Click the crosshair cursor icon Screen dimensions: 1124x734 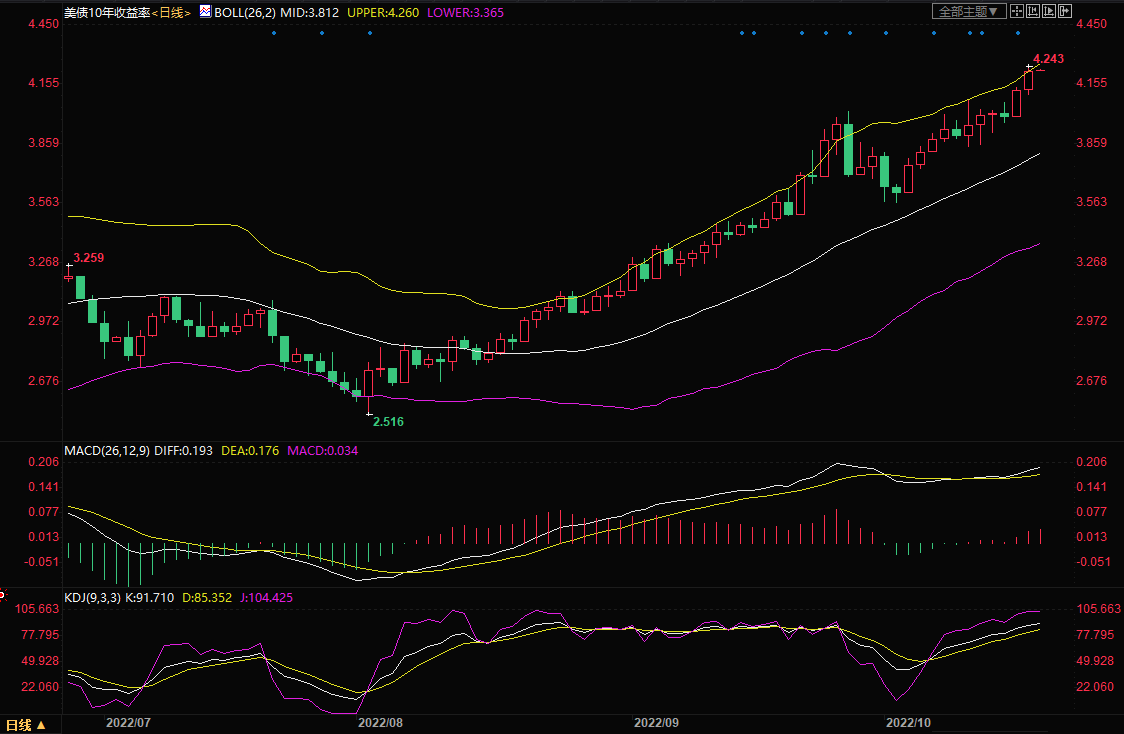(1016, 11)
